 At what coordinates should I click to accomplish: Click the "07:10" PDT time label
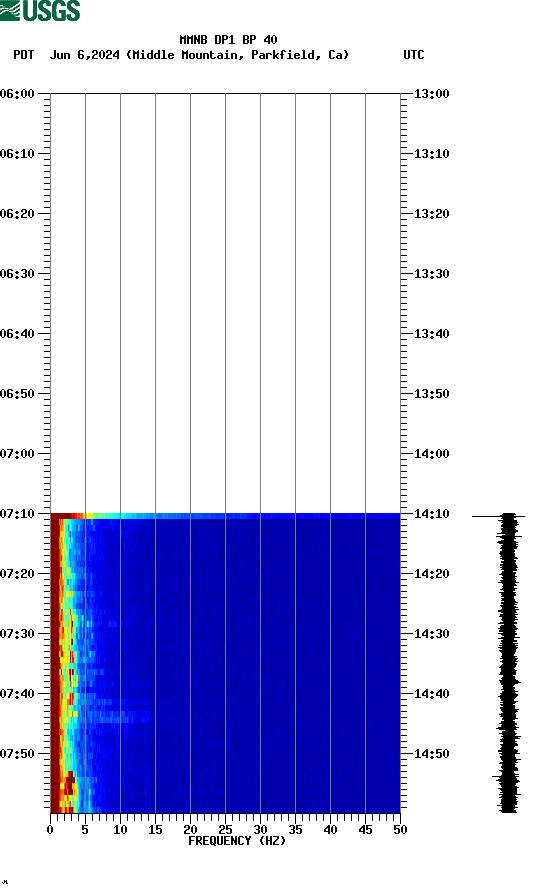click(x=18, y=514)
